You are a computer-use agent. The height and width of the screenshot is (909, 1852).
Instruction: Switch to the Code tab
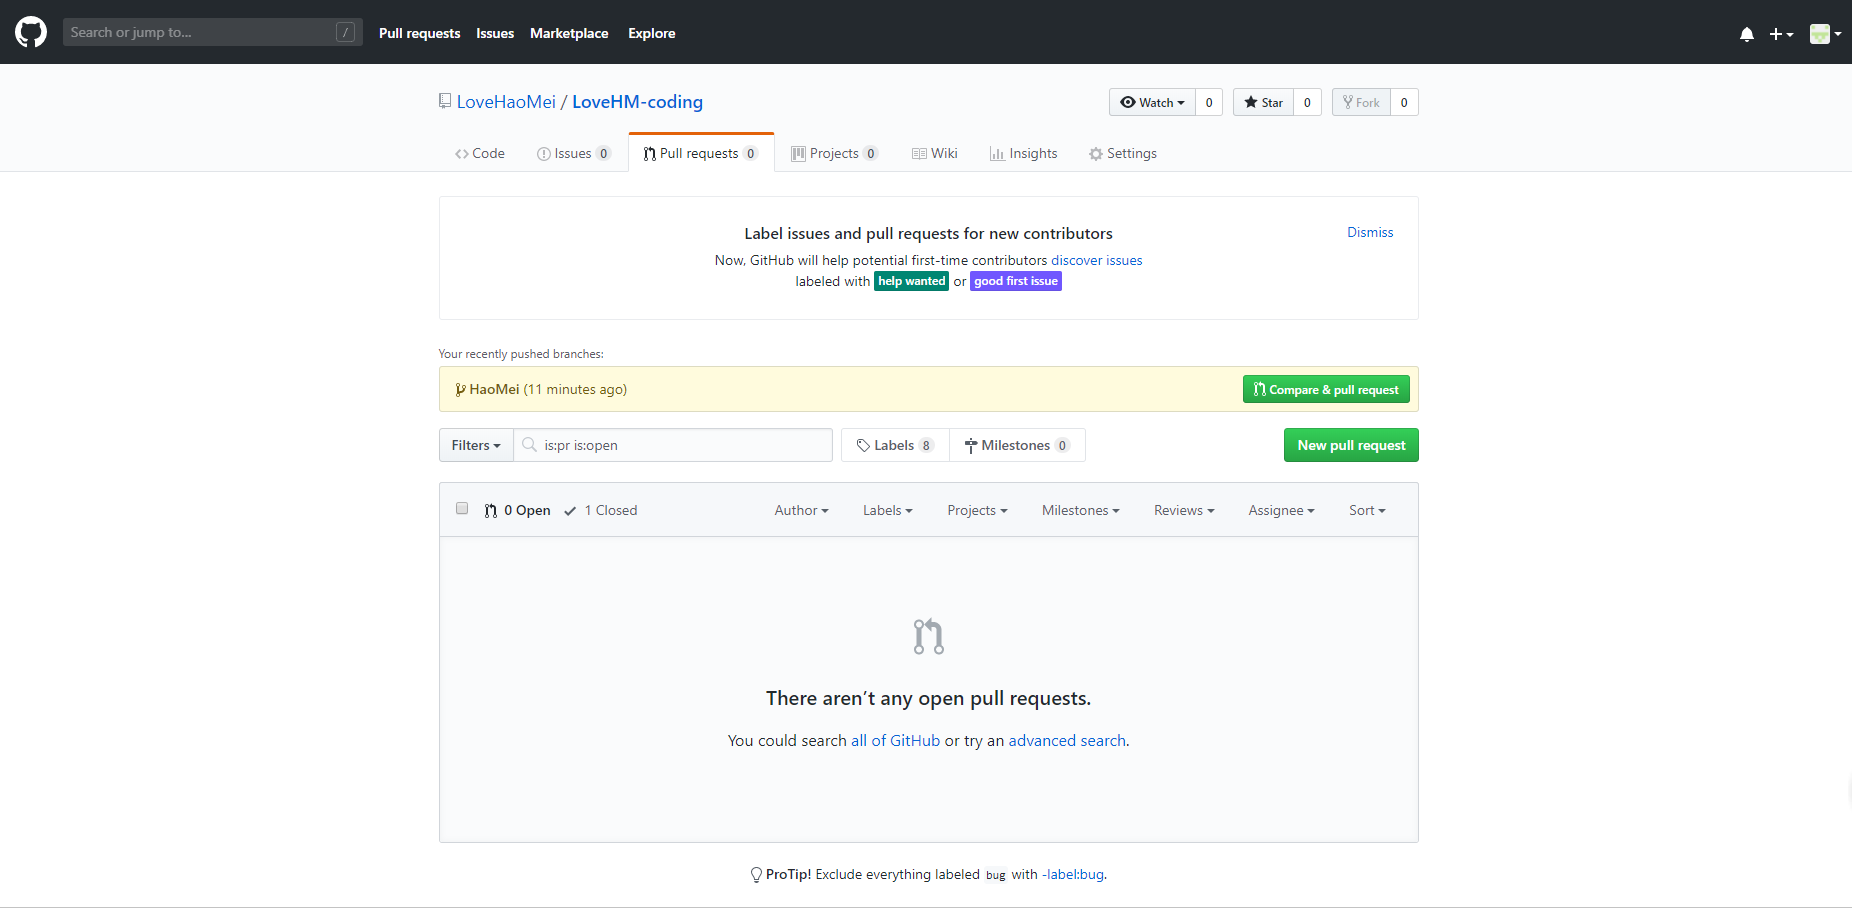click(480, 153)
